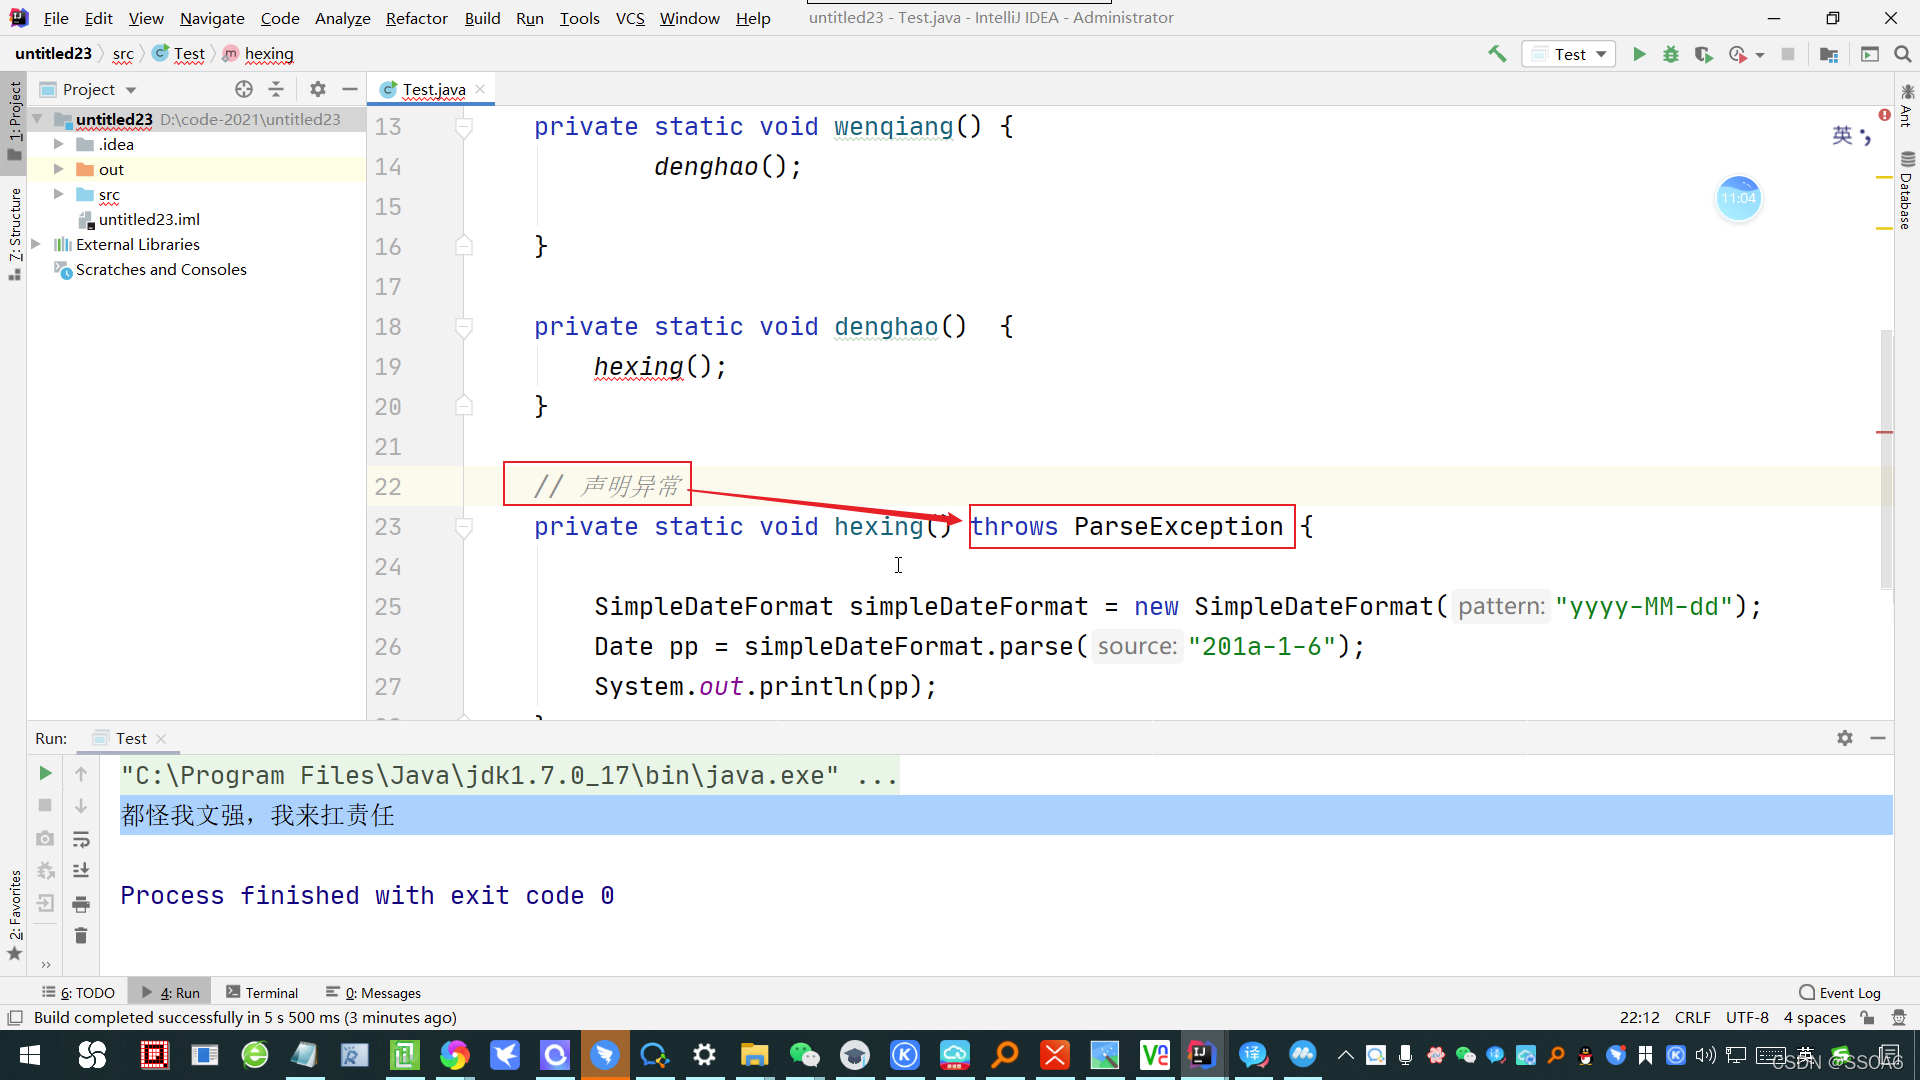Click the src breadcrumb
Image resolution: width=1920 pixels, height=1080 pixels.
(123, 54)
